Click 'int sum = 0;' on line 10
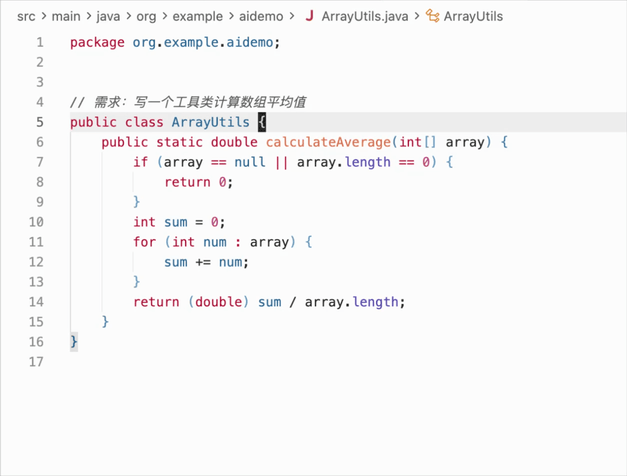This screenshot has width=627, height=476. click(x=179, y=222)
